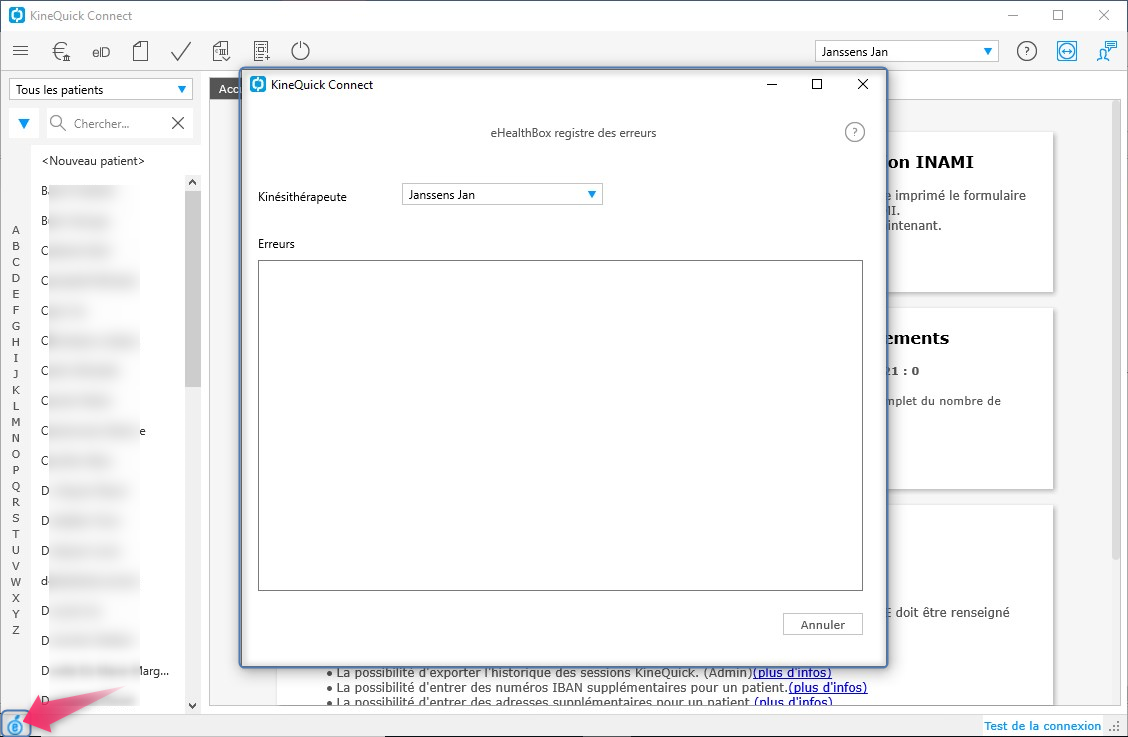This screenshot has height=737, width=1128.
Task: Open the document with checkmark icon
Action: coord(221,51)
